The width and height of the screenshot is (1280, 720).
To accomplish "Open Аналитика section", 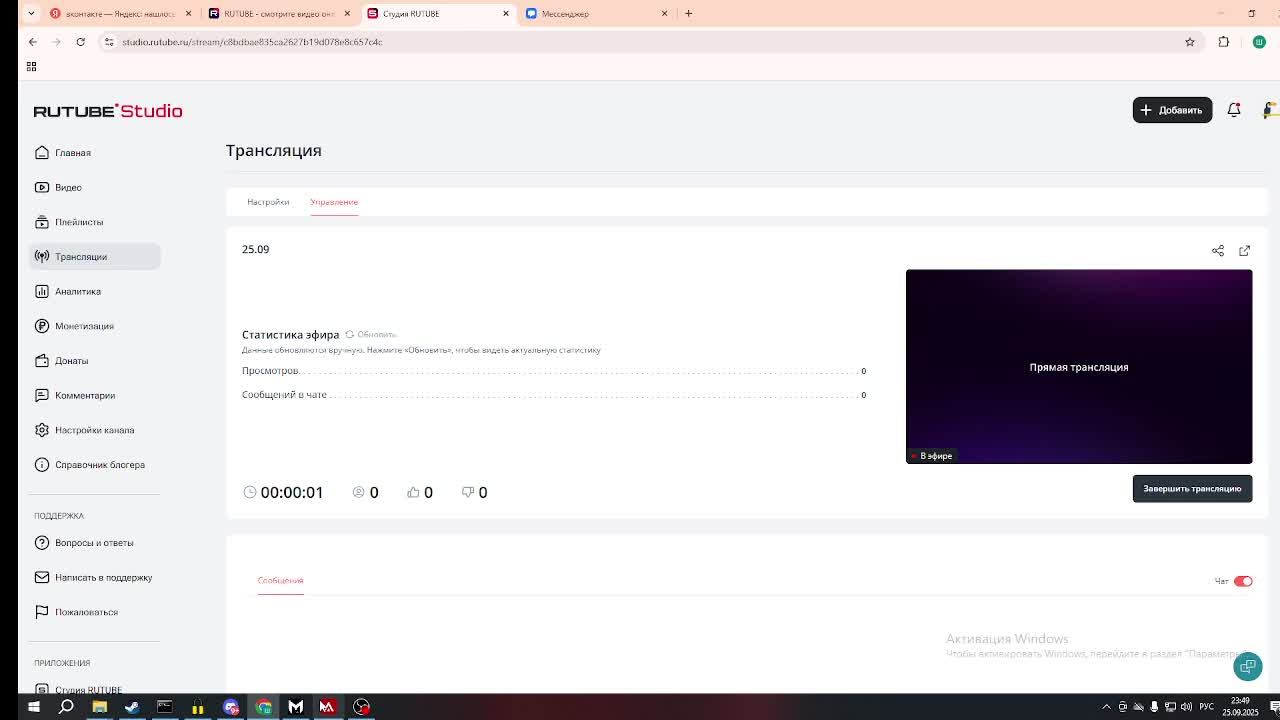I will [x=95, y=291].
